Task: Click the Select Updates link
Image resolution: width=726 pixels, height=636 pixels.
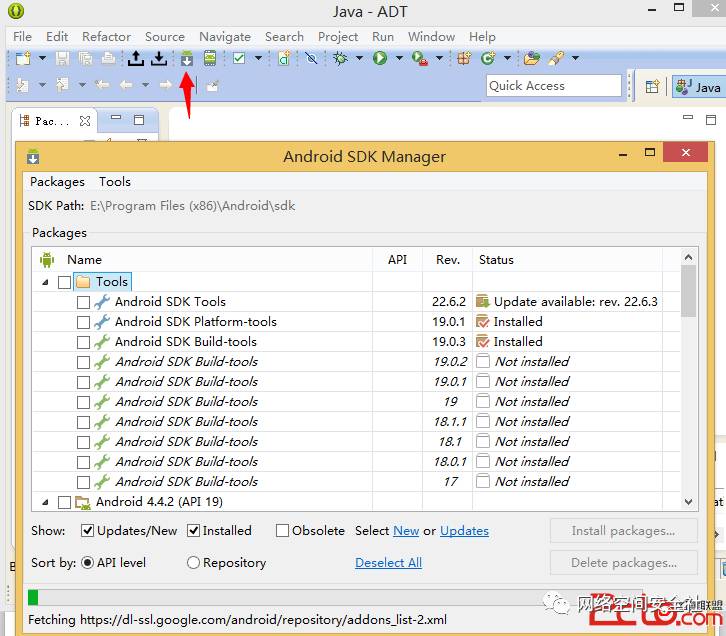Action: (x=464, y=531)
